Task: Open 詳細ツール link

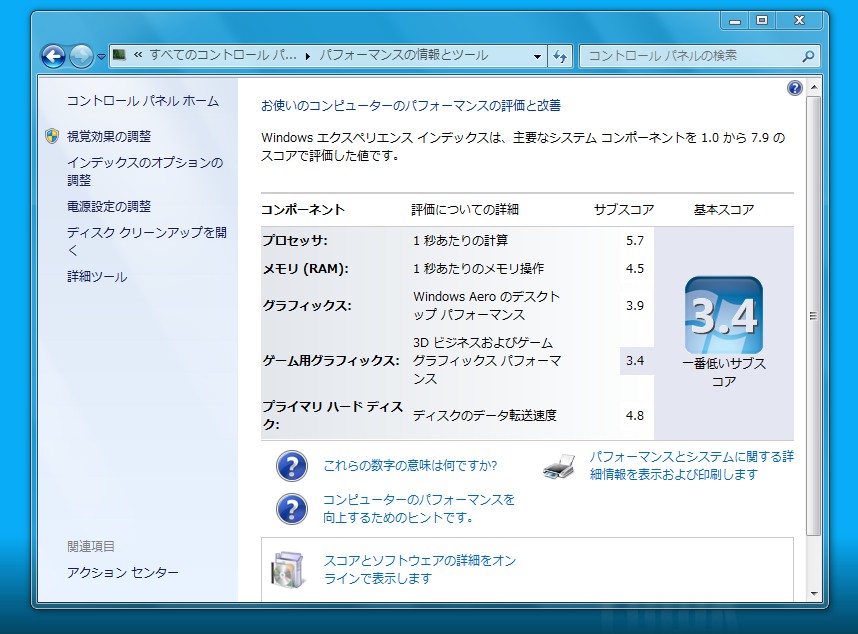Action: point(97,277)
